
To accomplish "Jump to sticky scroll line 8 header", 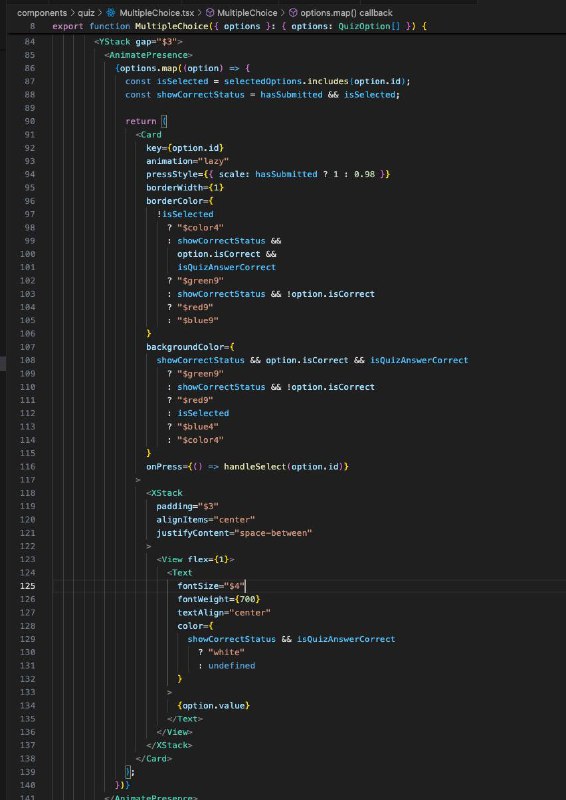I will pyautogui.click(x=239, y=26).
